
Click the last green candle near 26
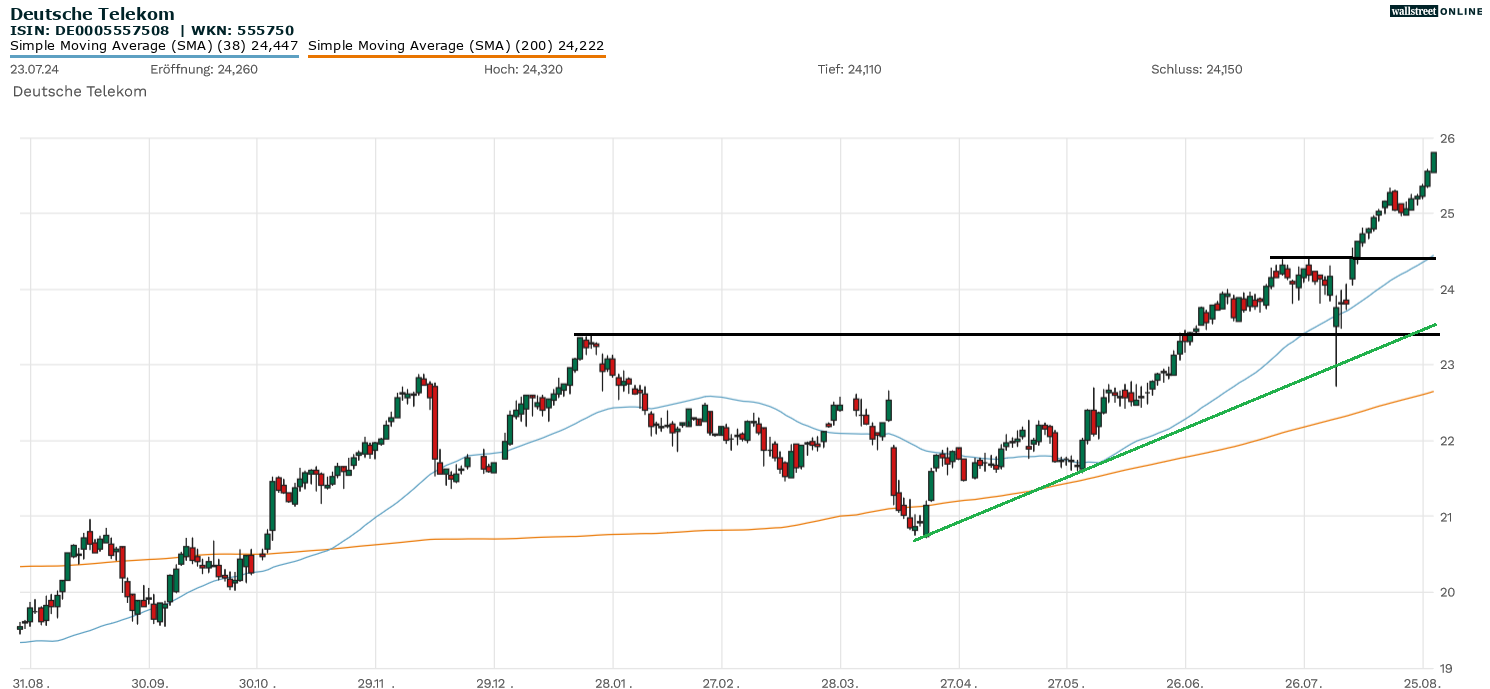1434,162
